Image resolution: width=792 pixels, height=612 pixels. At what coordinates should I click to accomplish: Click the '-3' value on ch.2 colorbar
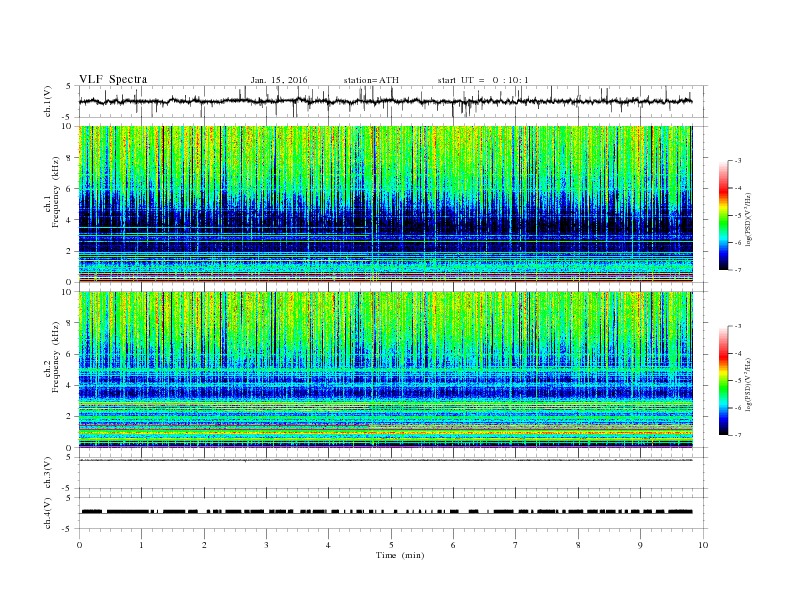coord(738,326)
